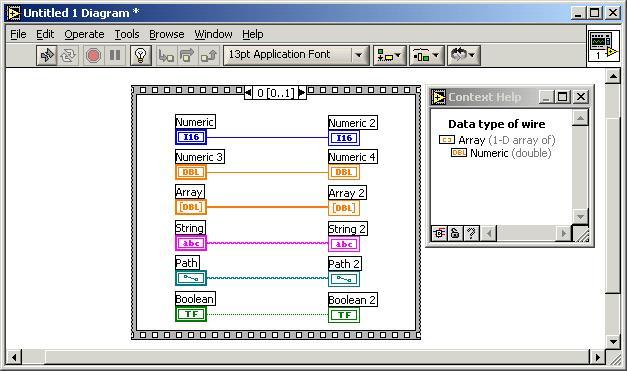Open the Distribute Objects dropdown
627x371 pixels.
click(x=426, y=55)
